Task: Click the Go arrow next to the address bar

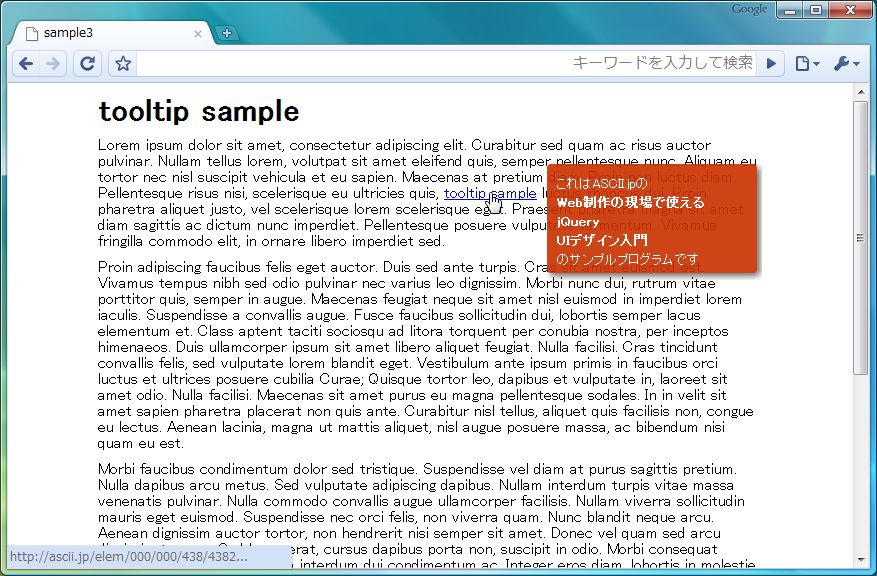Action: click(x=771, y=64)
